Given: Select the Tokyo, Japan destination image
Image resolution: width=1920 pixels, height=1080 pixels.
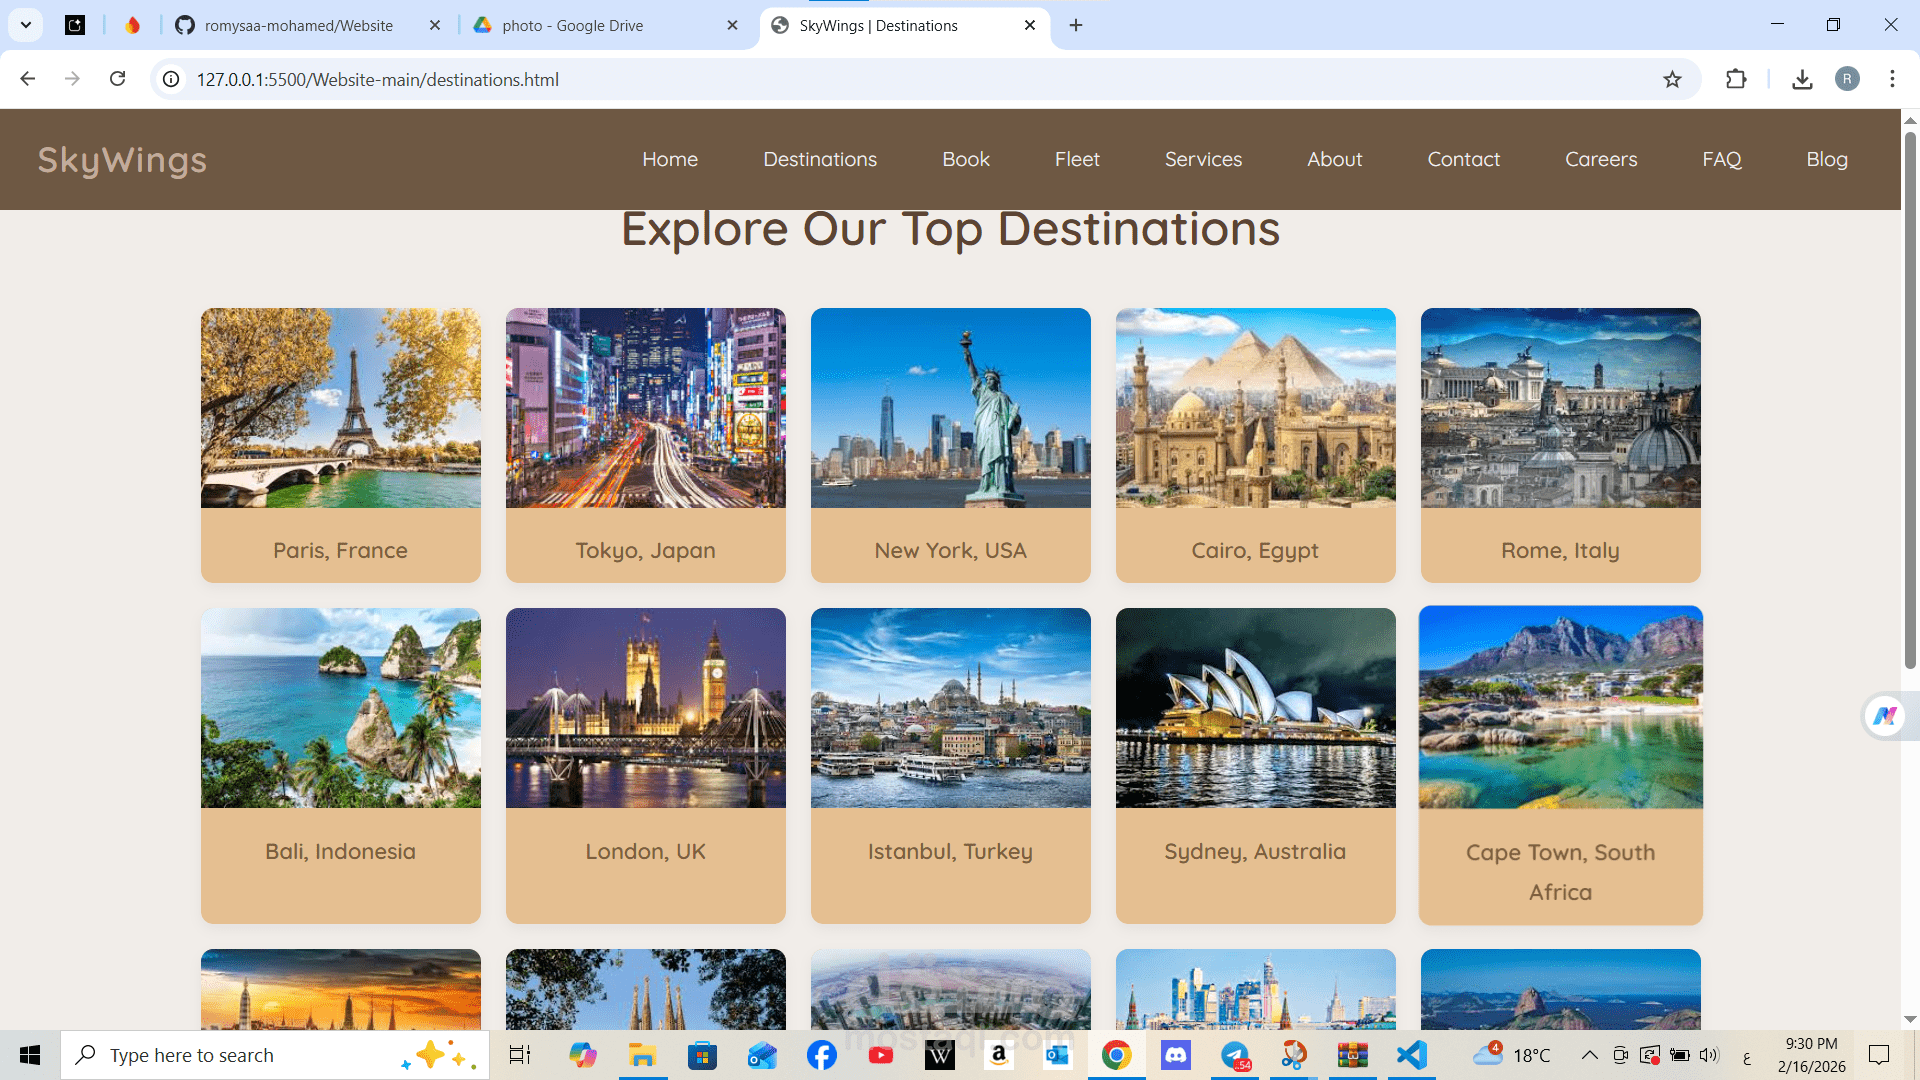Looking at the screenshot, I should point(645,408).
